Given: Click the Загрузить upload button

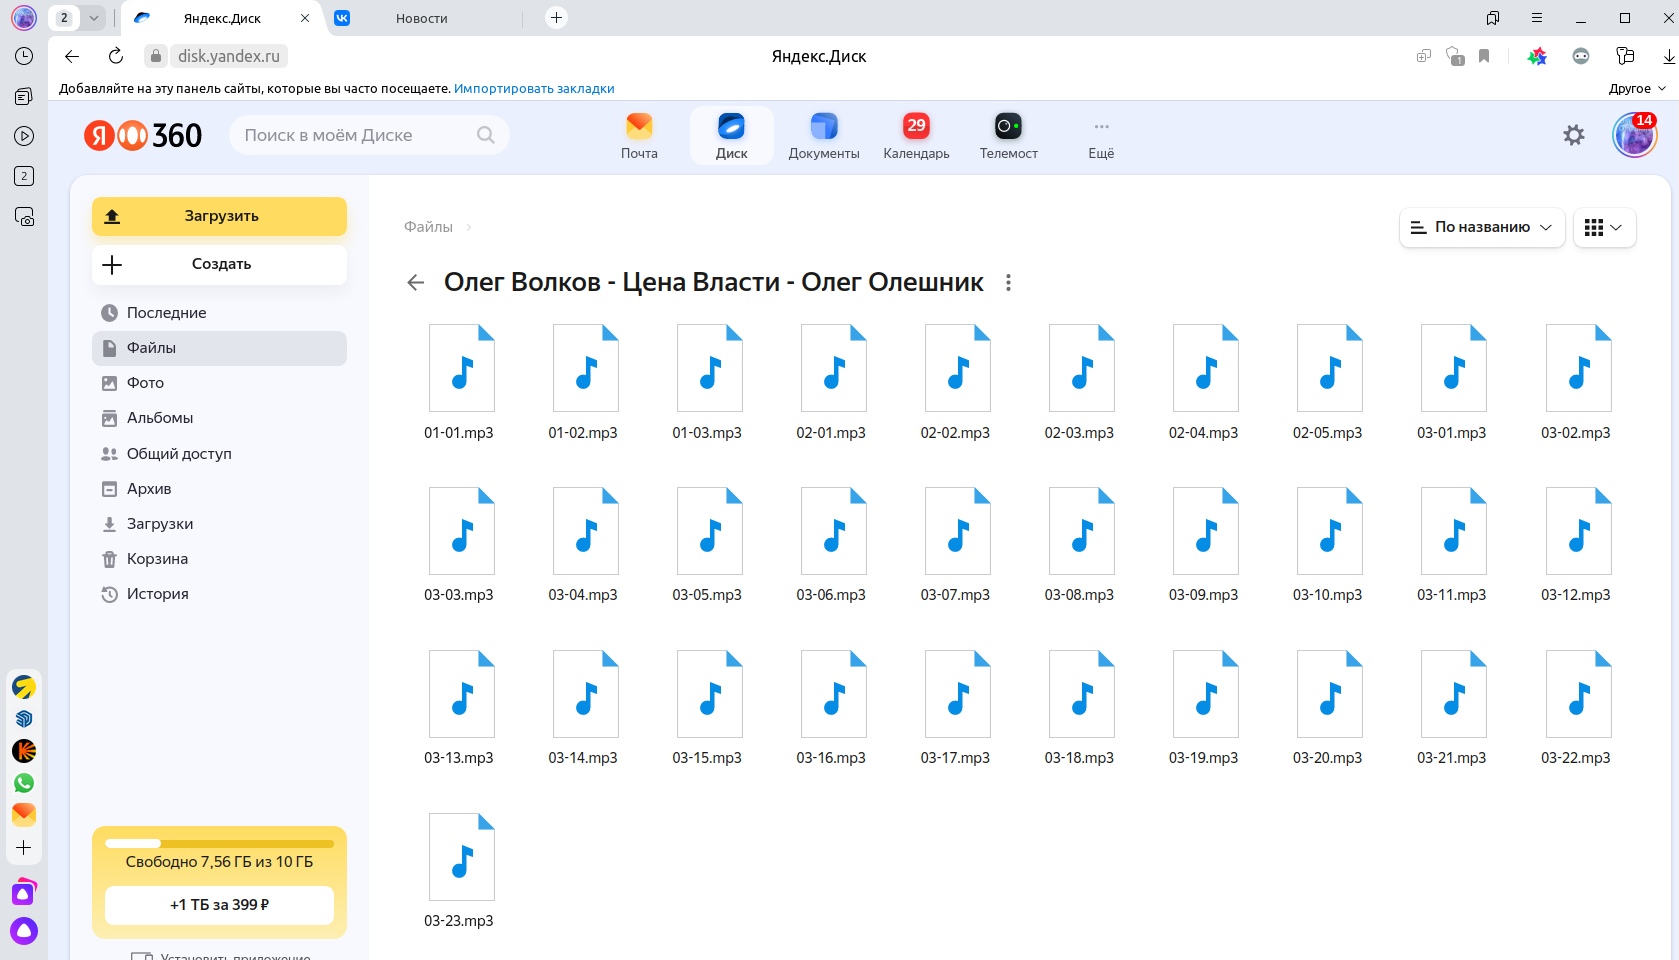Looking at the screenshot, I should [220, 216].
